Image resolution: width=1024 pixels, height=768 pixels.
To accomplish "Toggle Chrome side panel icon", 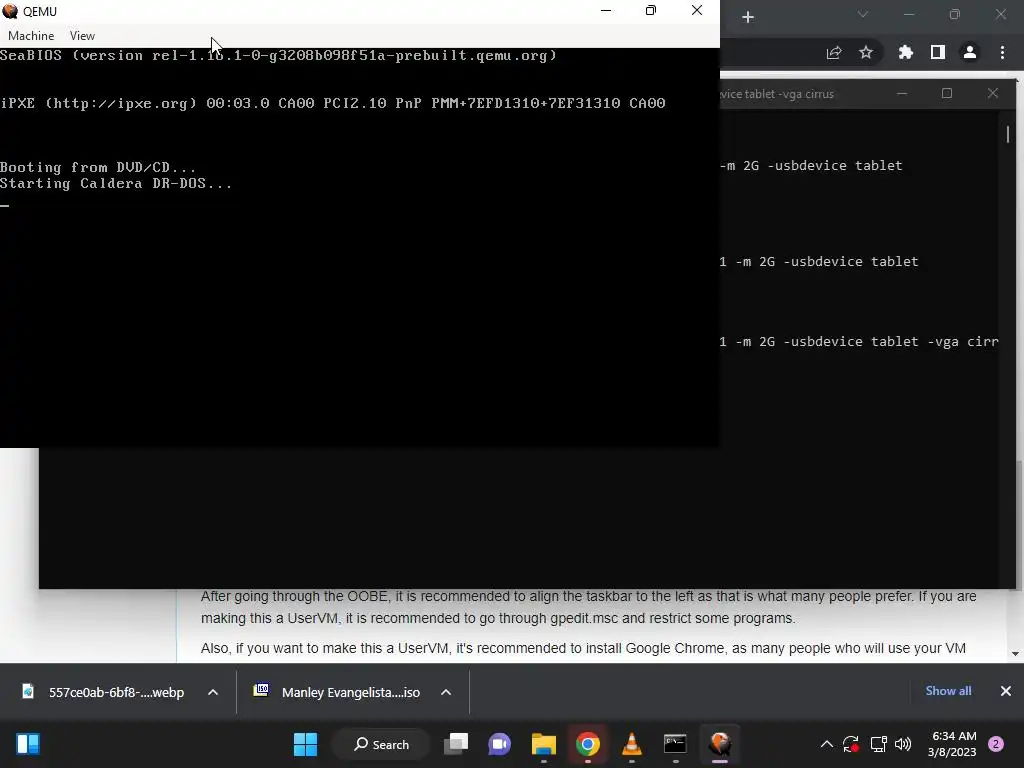I will click(x=938, y=53).
